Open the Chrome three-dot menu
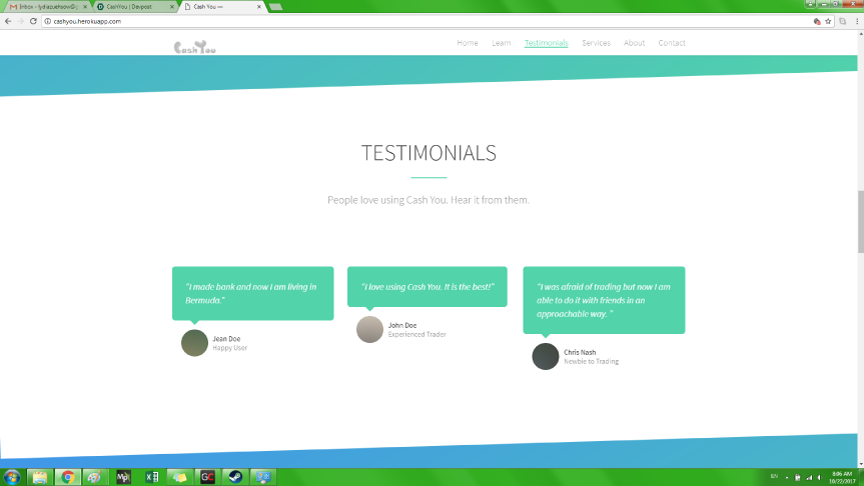 (857, 21)
